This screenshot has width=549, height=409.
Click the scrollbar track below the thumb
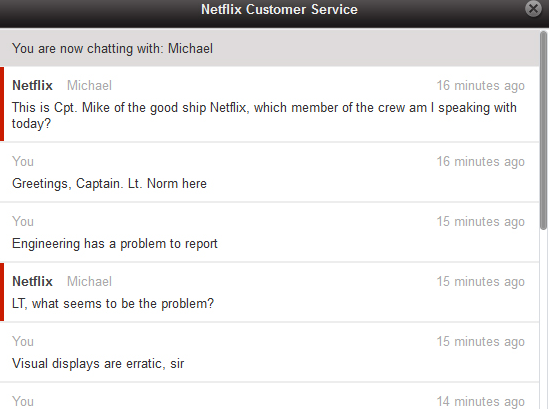click(543, 319)
